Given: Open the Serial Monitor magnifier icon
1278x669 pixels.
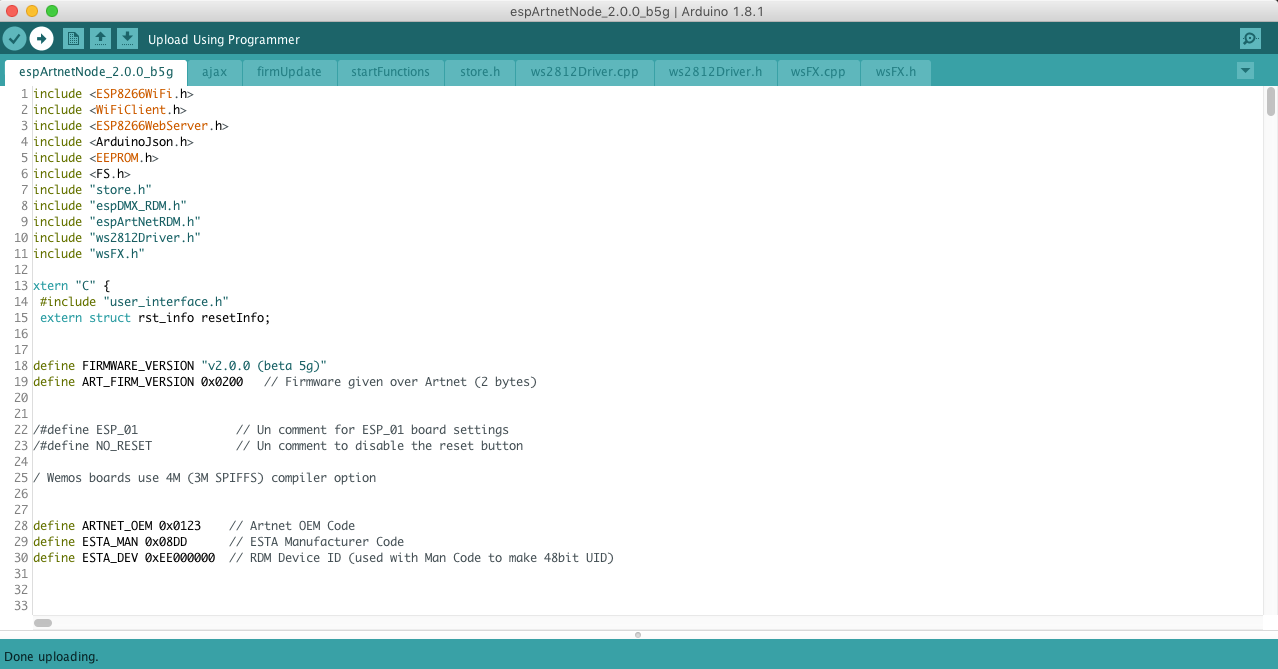Looking at the screenshot, I should (1250, 39).
